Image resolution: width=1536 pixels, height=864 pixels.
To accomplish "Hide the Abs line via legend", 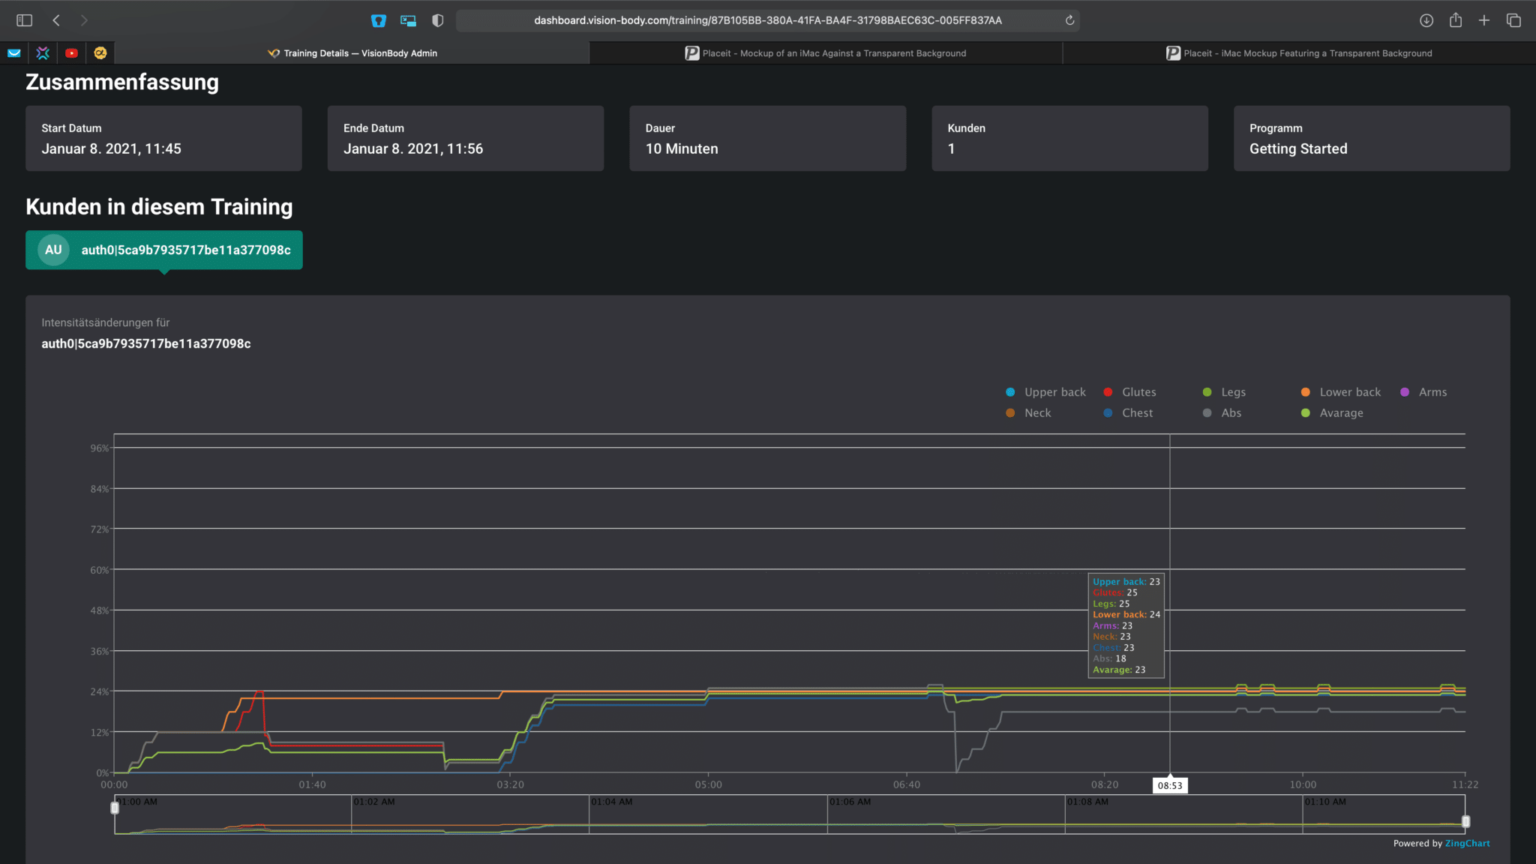I will coord(1230,413).
